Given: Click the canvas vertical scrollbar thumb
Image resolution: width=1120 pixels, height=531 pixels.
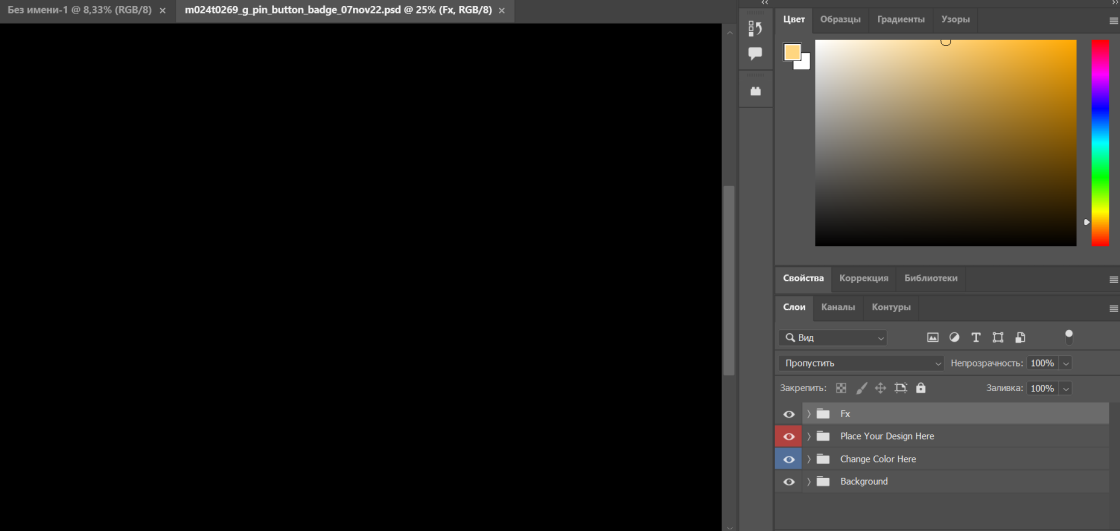Looking at the screenshot, I should [x=729, y=280].
